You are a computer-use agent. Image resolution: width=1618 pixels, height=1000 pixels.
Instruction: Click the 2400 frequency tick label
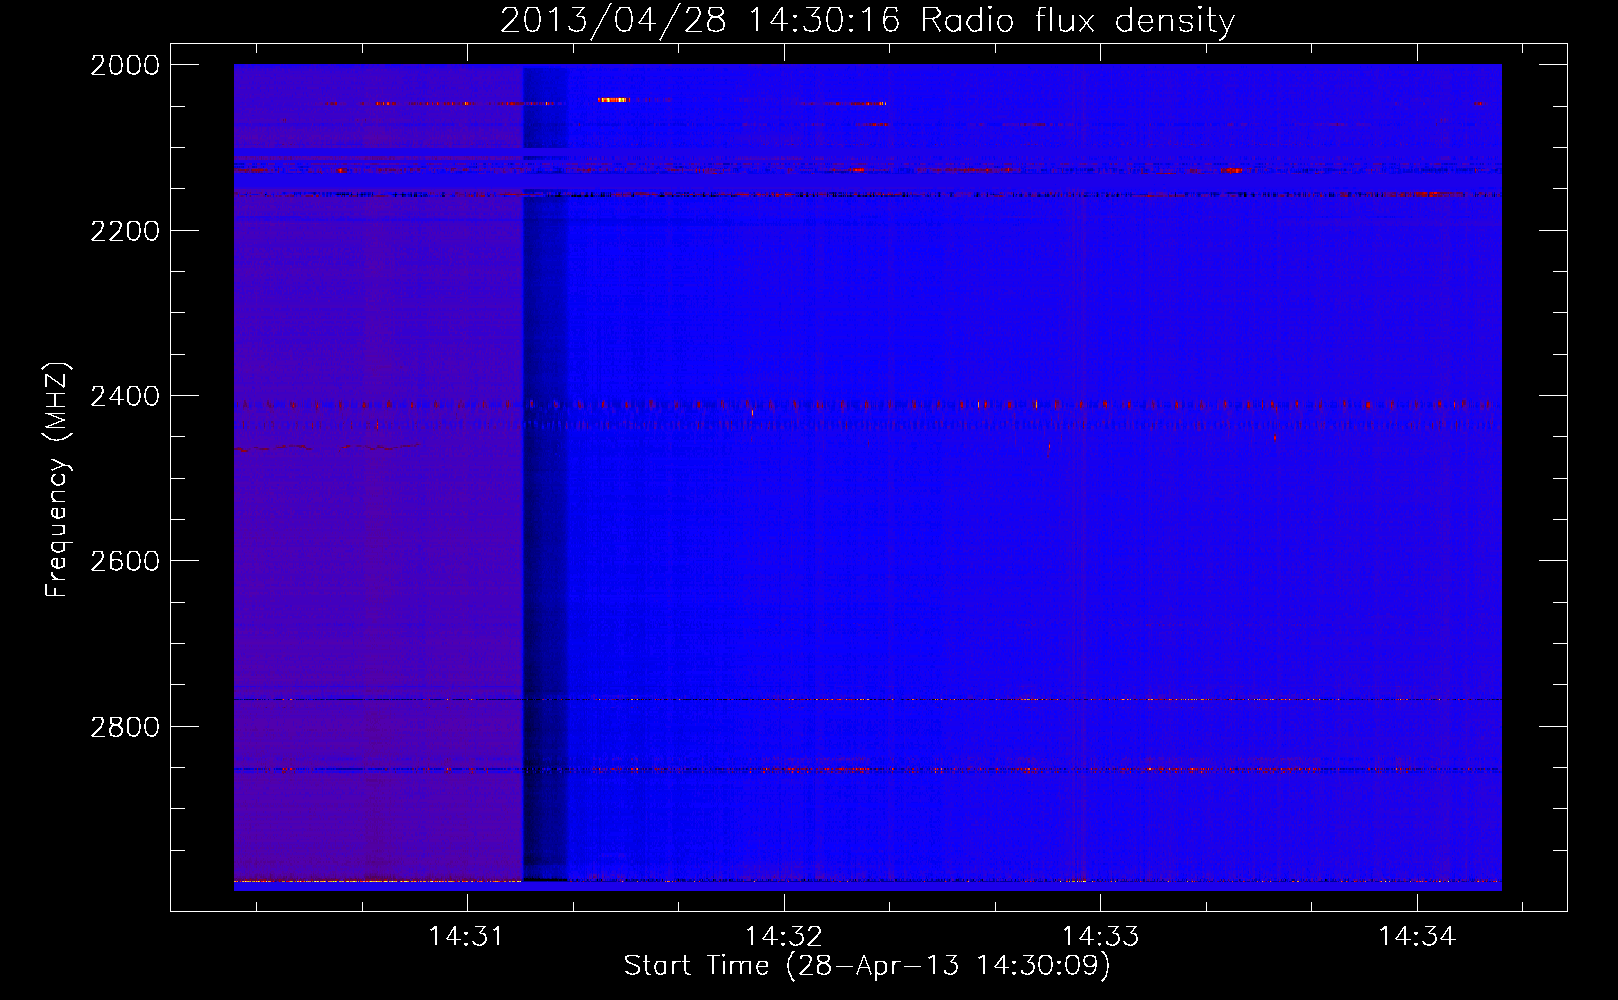(124, 396)
